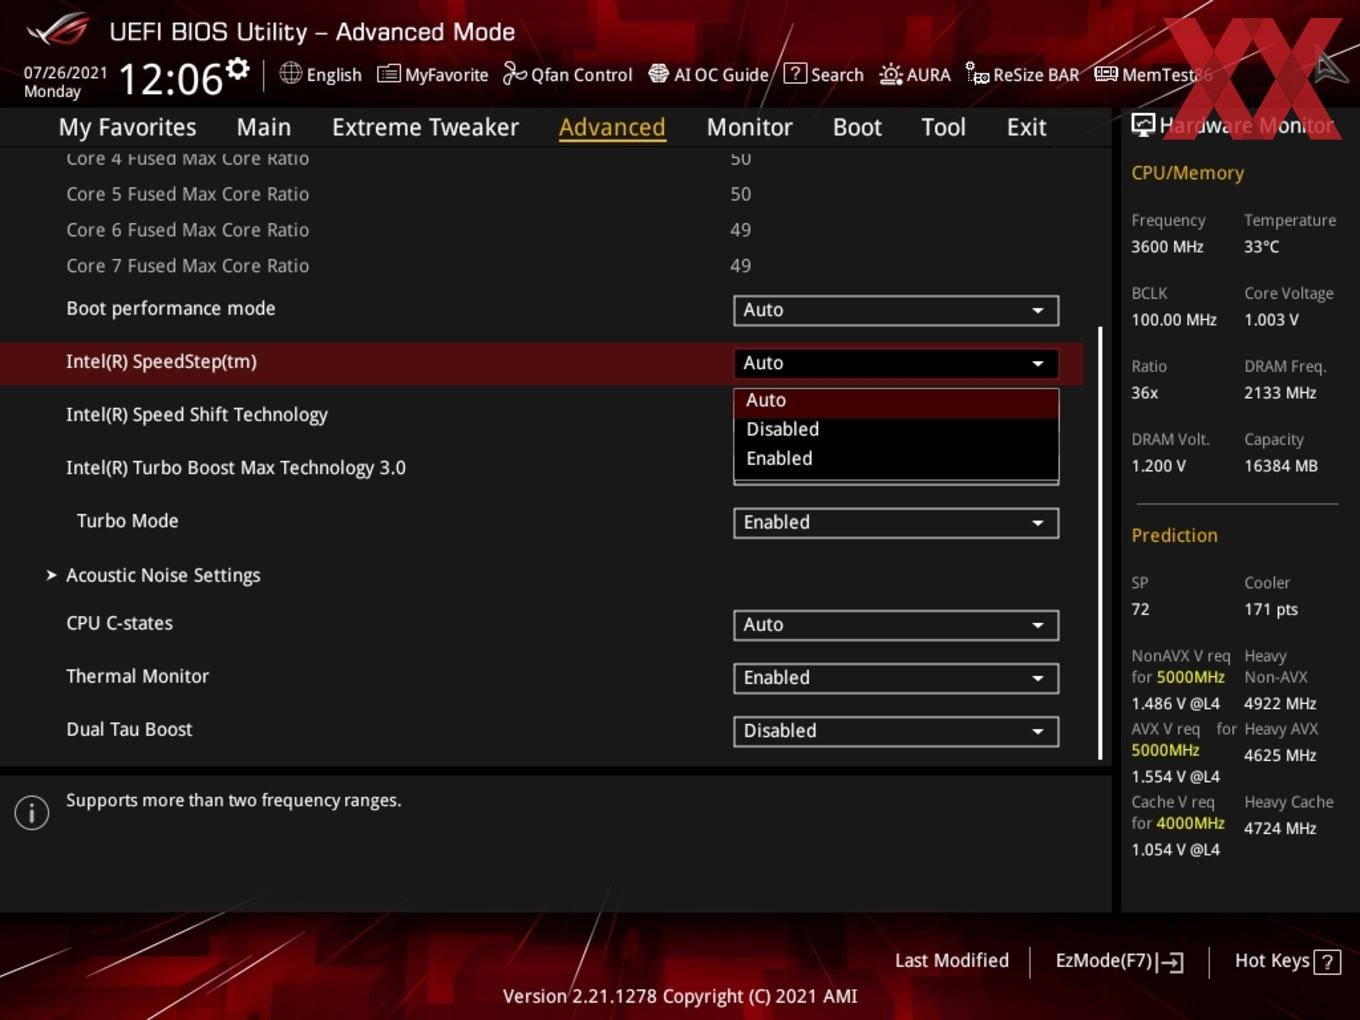Viewport: 1360px width, 1020px height.
Task: Click Last Modified button
Action: click(951, 961)
